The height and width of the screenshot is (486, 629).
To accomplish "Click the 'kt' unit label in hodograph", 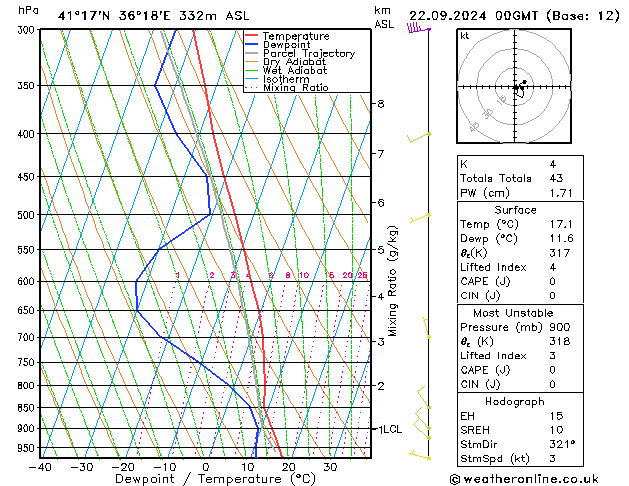I will coord(465,36).
